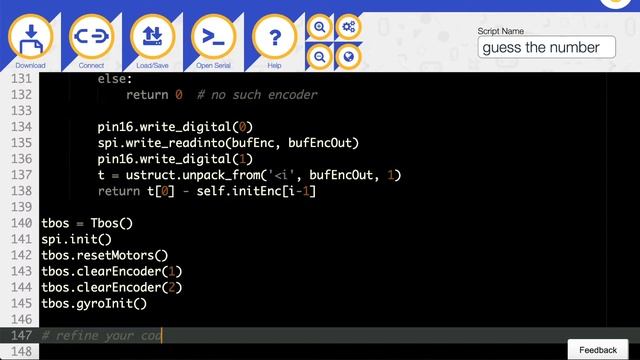Click on 'tbos.resetMotors()' line

[x=104, y=256]
